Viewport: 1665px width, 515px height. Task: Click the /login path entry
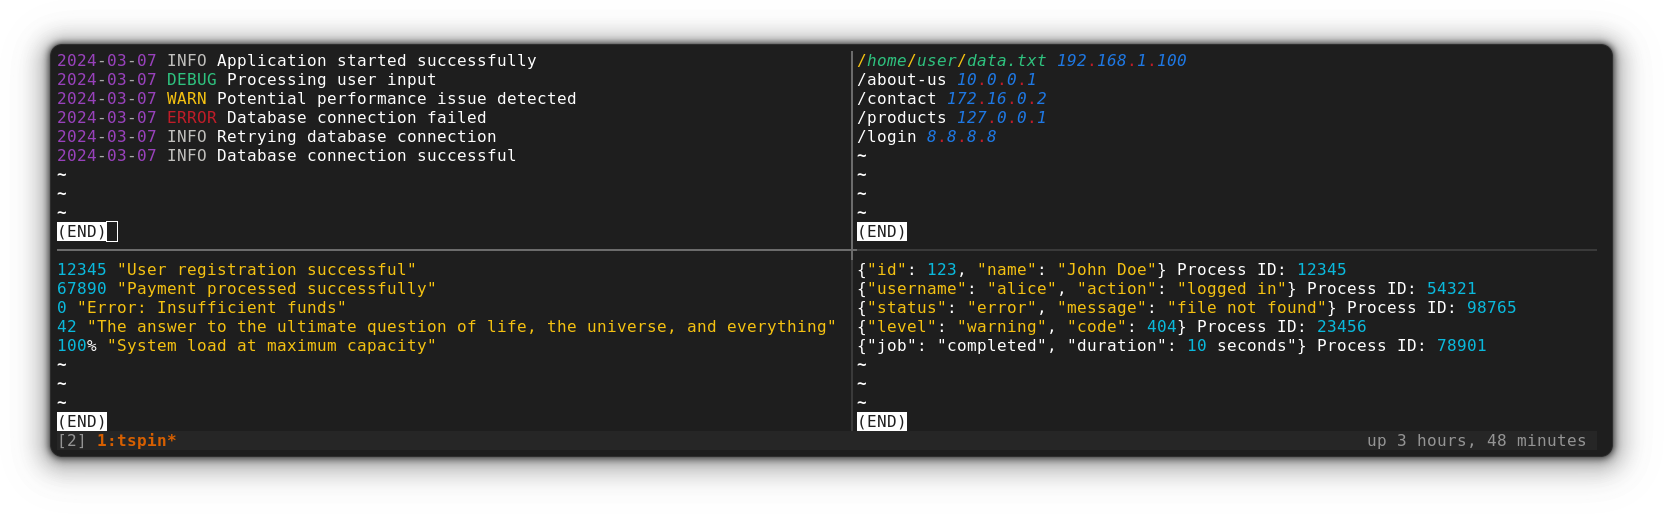(886, 137)
